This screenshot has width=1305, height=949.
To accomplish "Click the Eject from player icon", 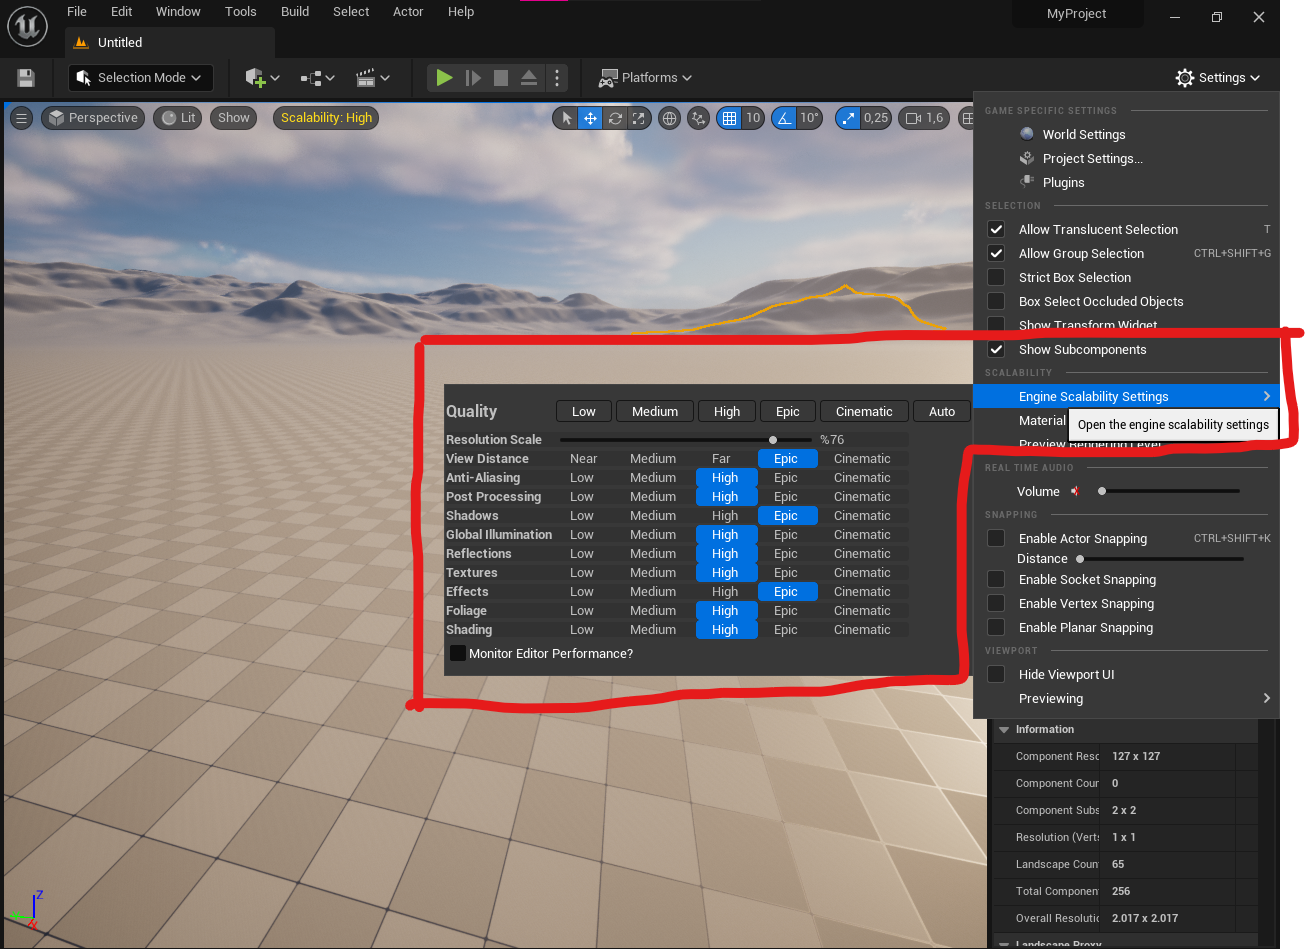I will (x=529, y=77).
